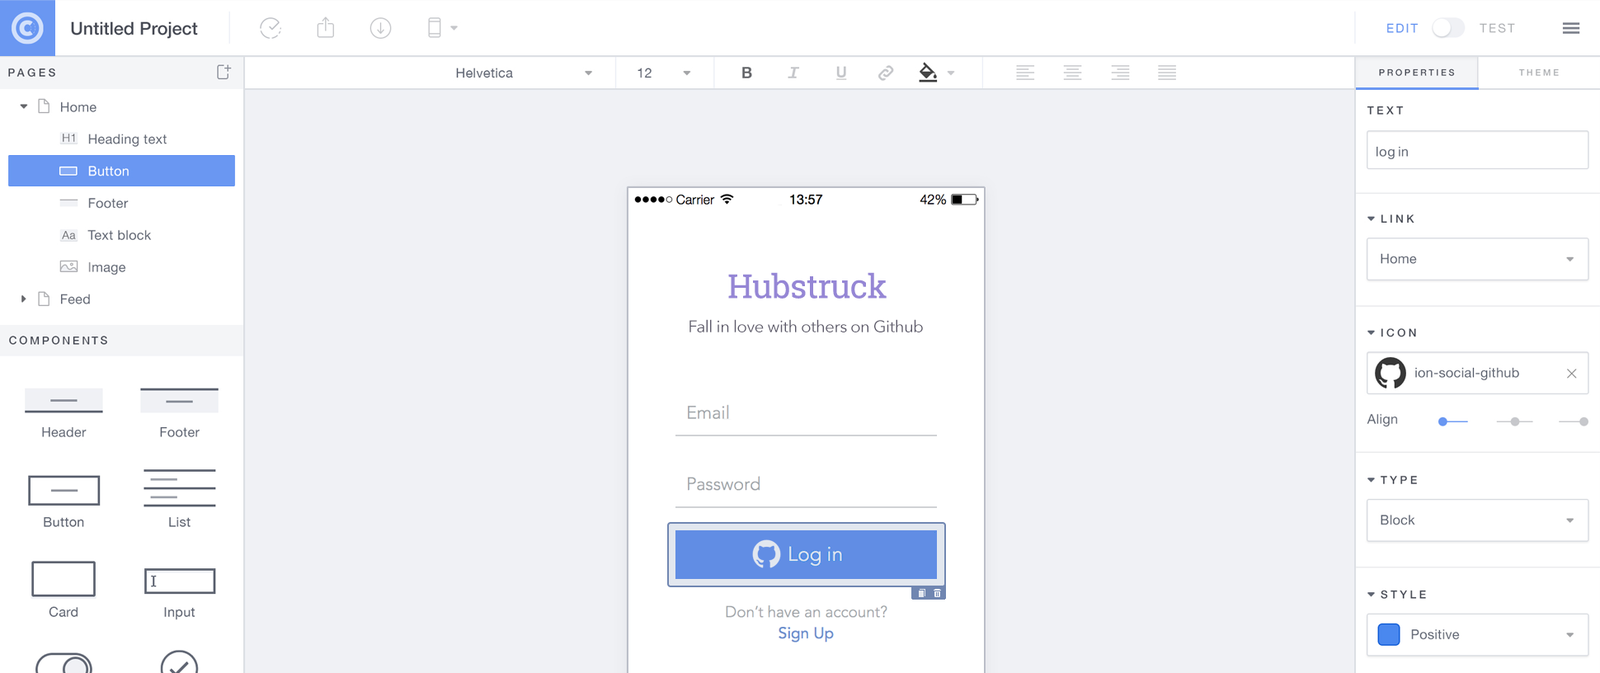Toggle italic formatting
1600x673 pixels.
[793, 73]
